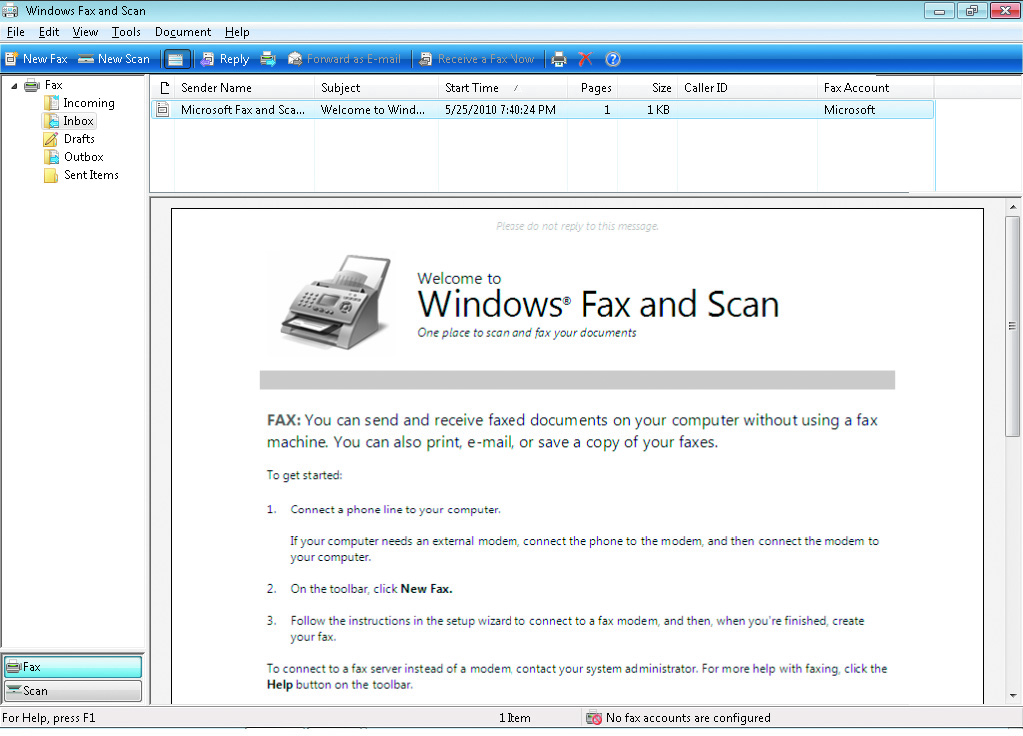
Task: Click the New Fax toolbar button
Action: point(37,59)
